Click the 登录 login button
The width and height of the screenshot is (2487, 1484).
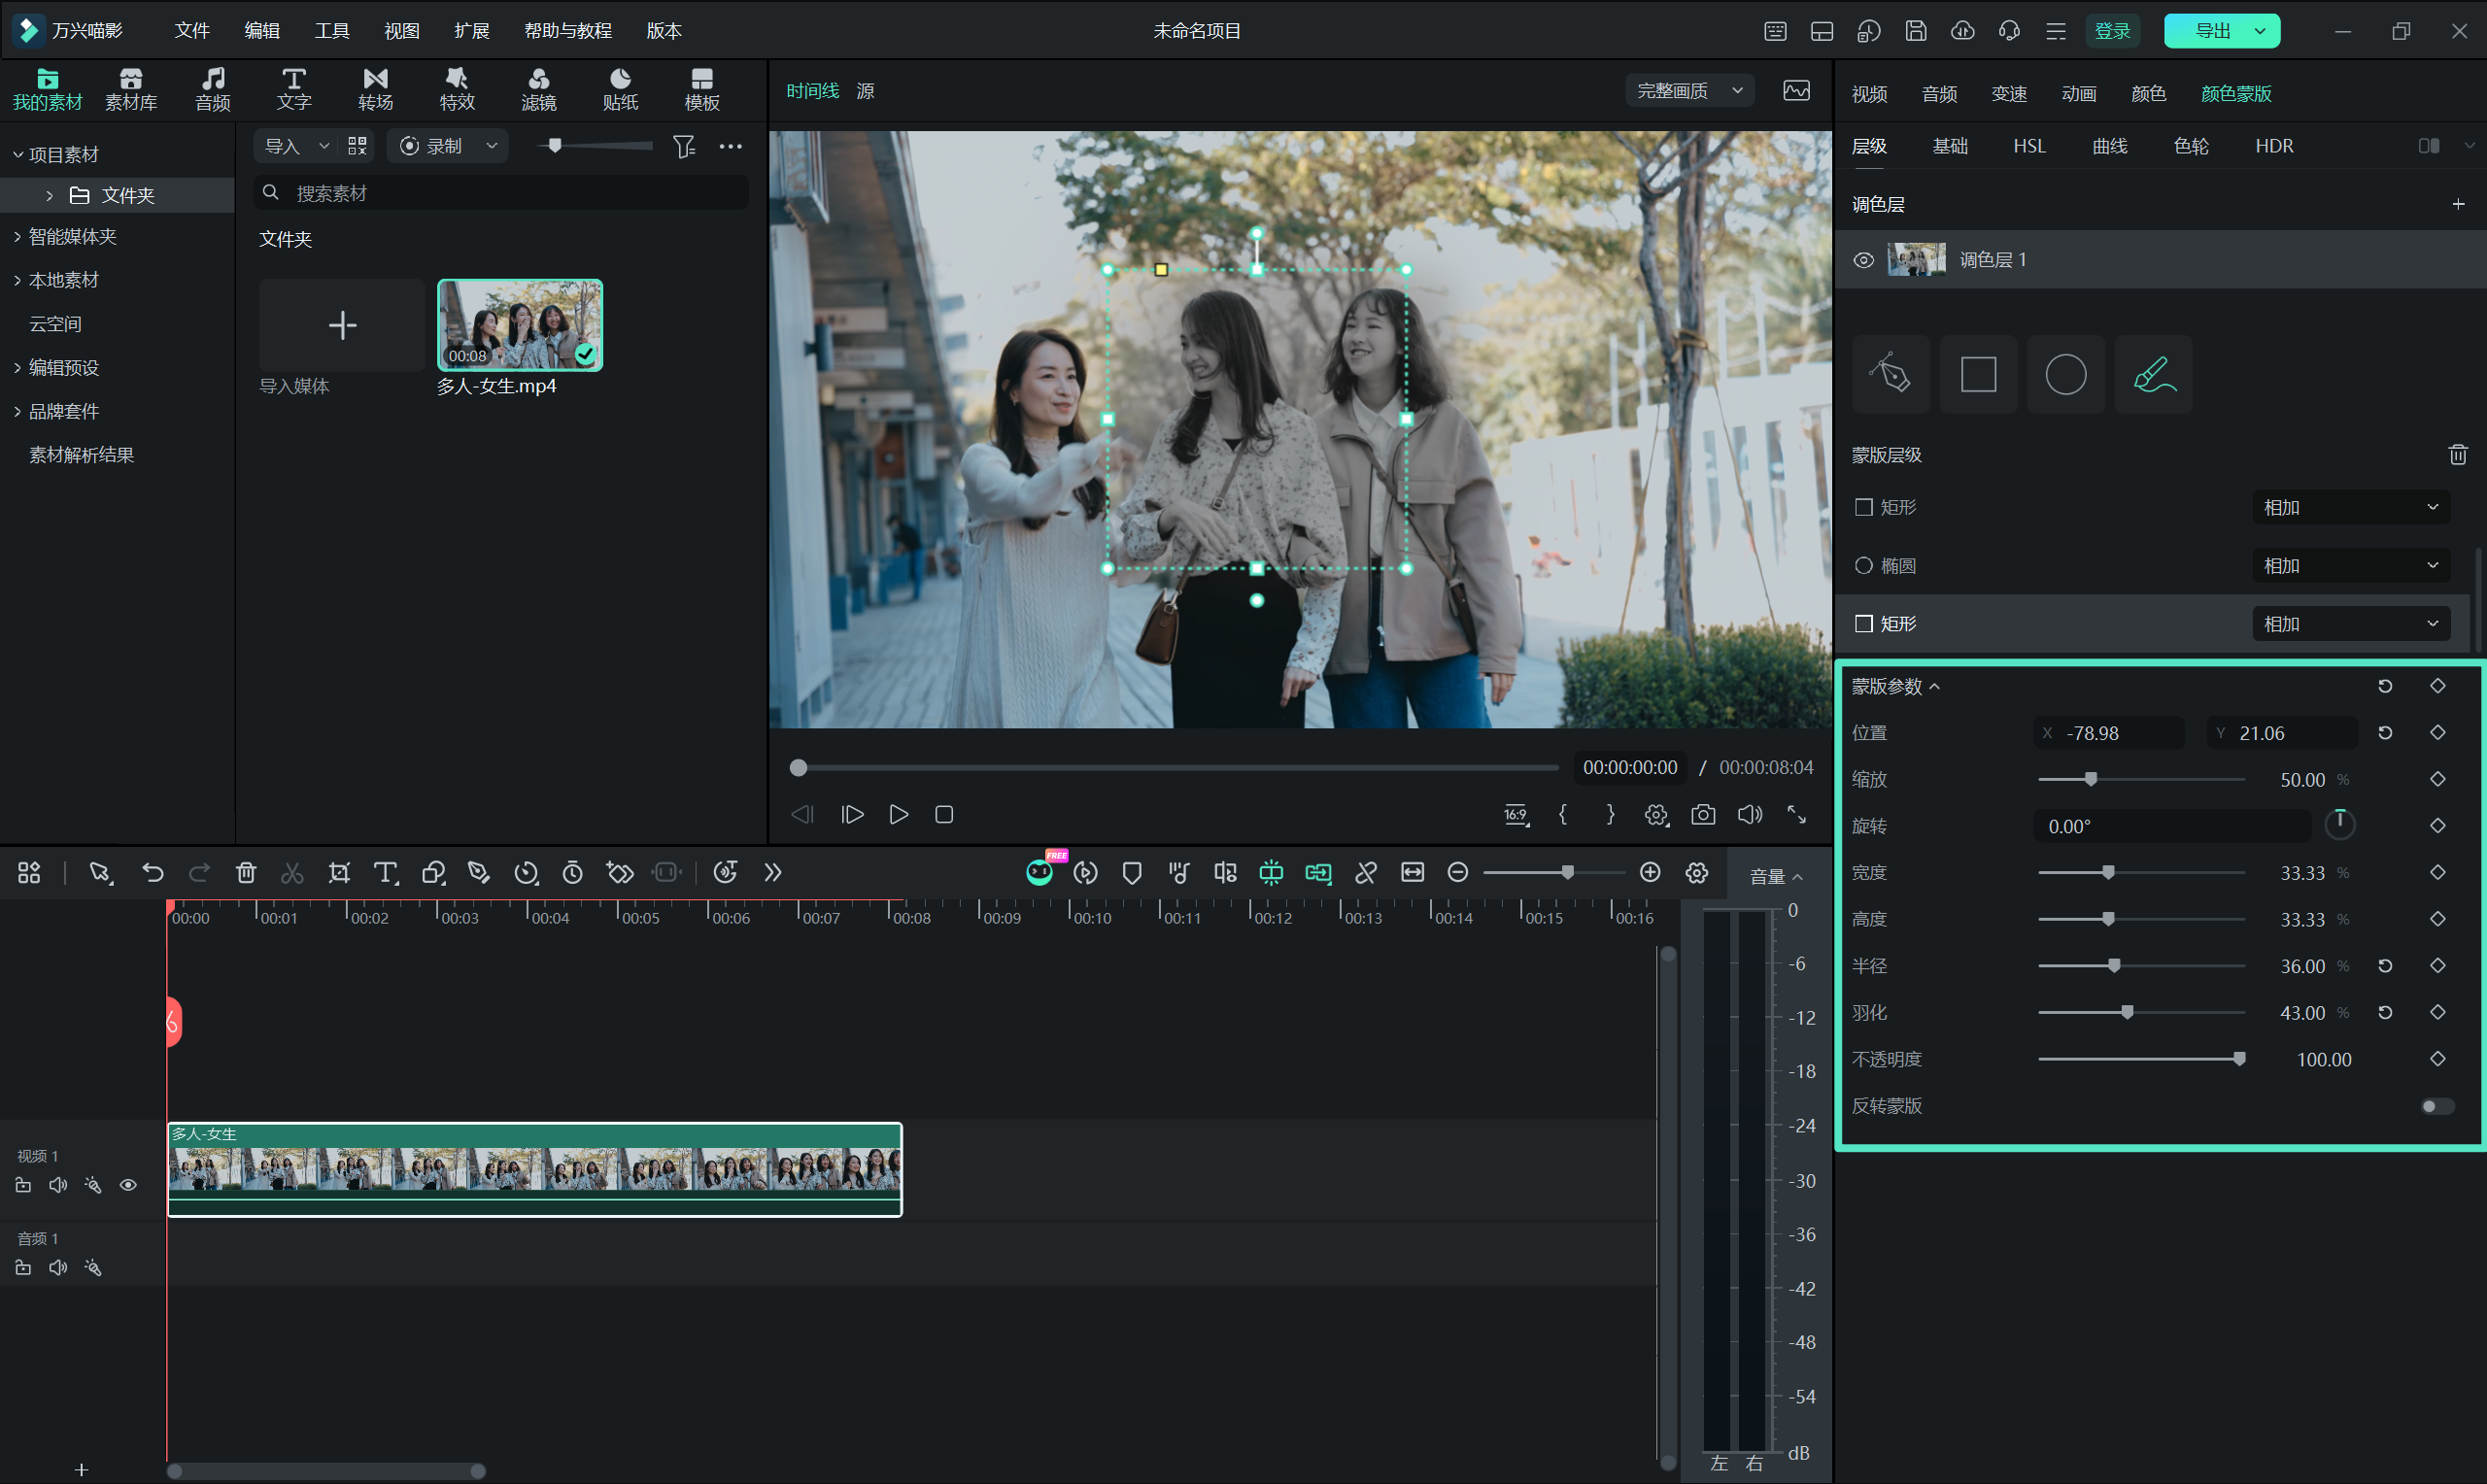(x=2112, y=31)
